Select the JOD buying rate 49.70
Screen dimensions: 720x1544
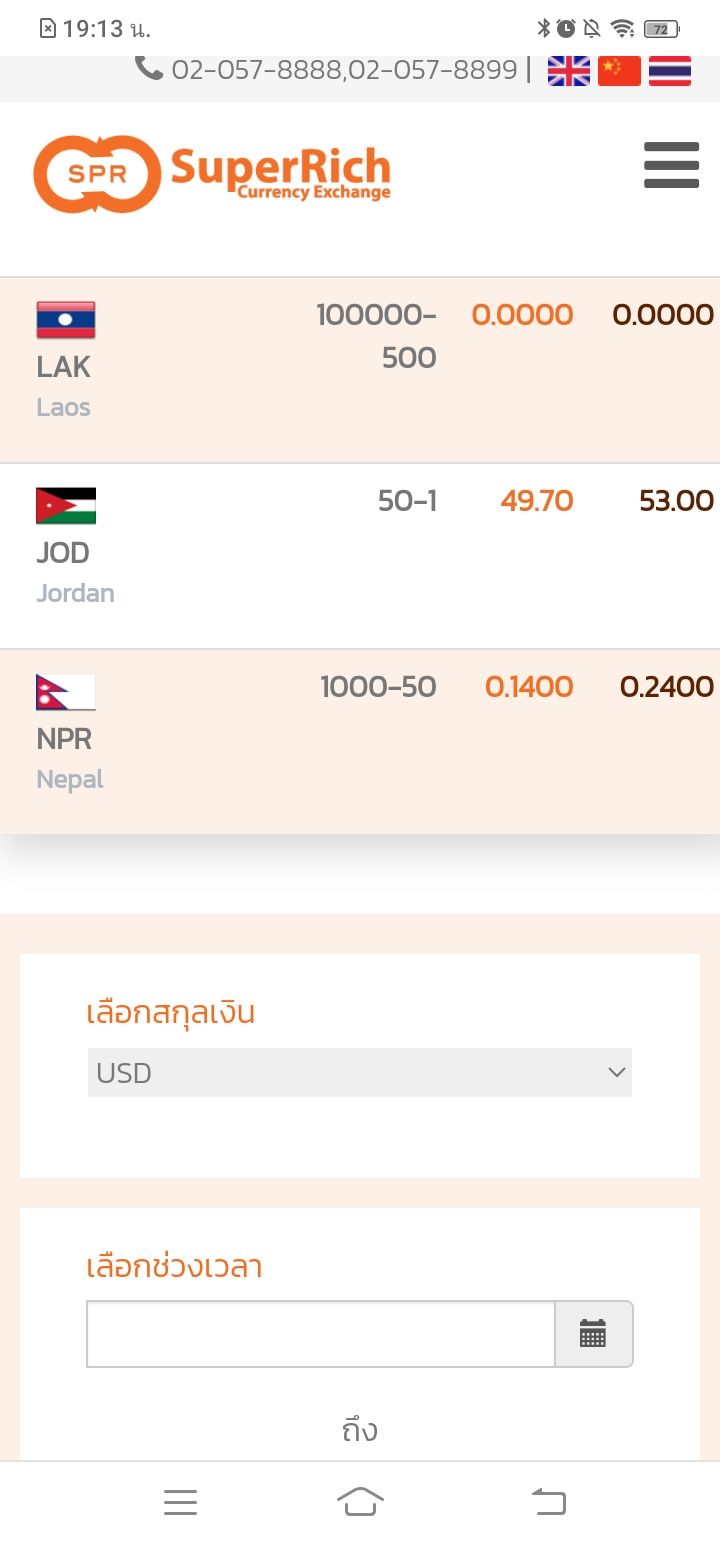point(537,500)
